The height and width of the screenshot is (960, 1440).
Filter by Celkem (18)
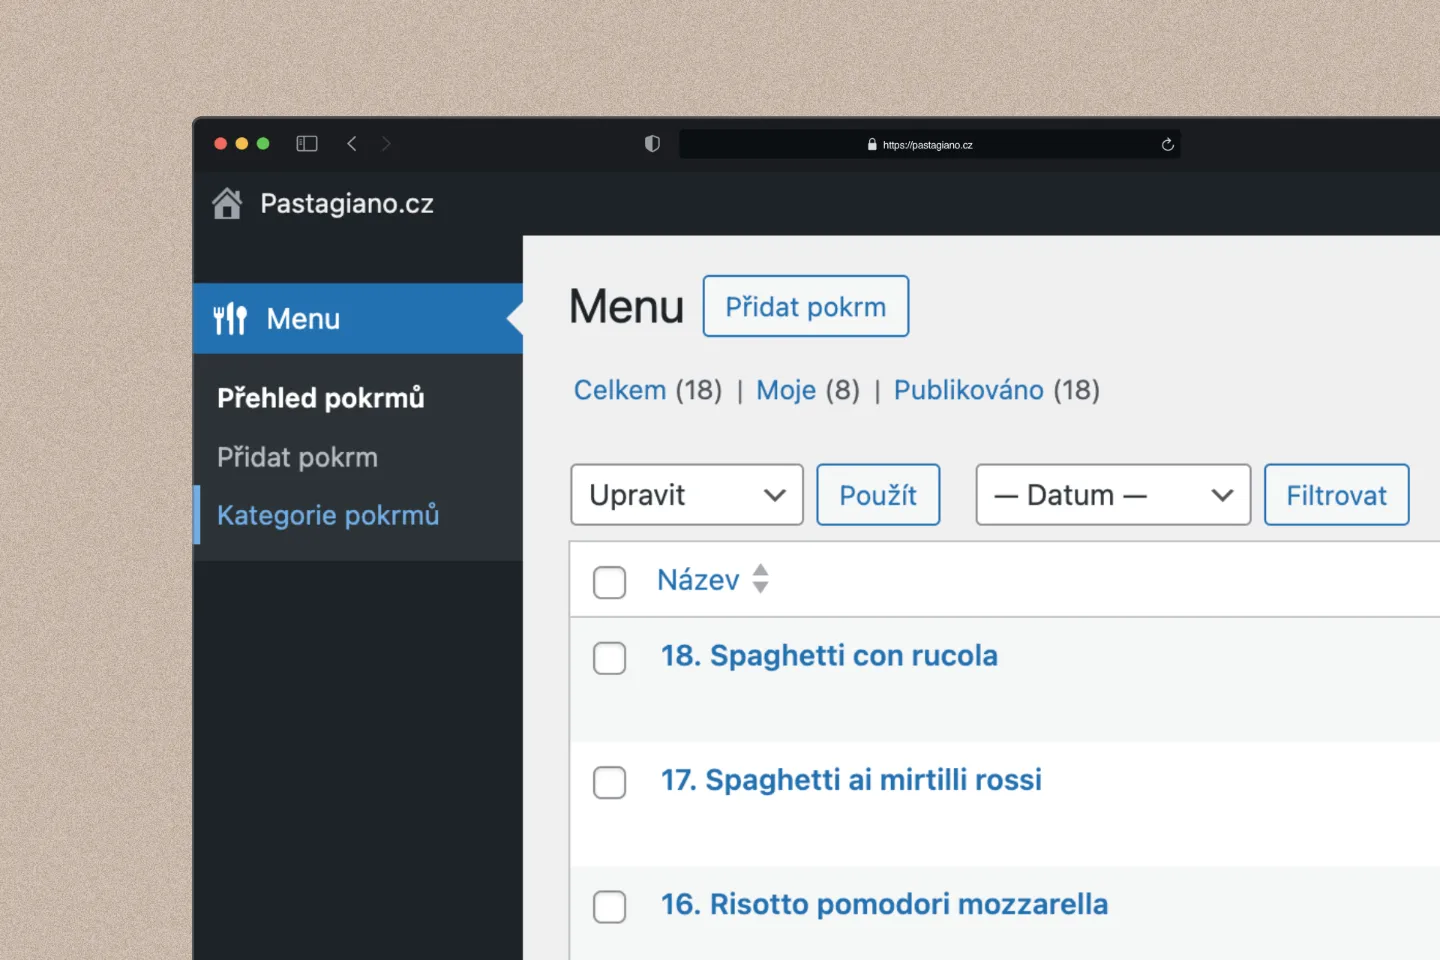click(648, 390)
